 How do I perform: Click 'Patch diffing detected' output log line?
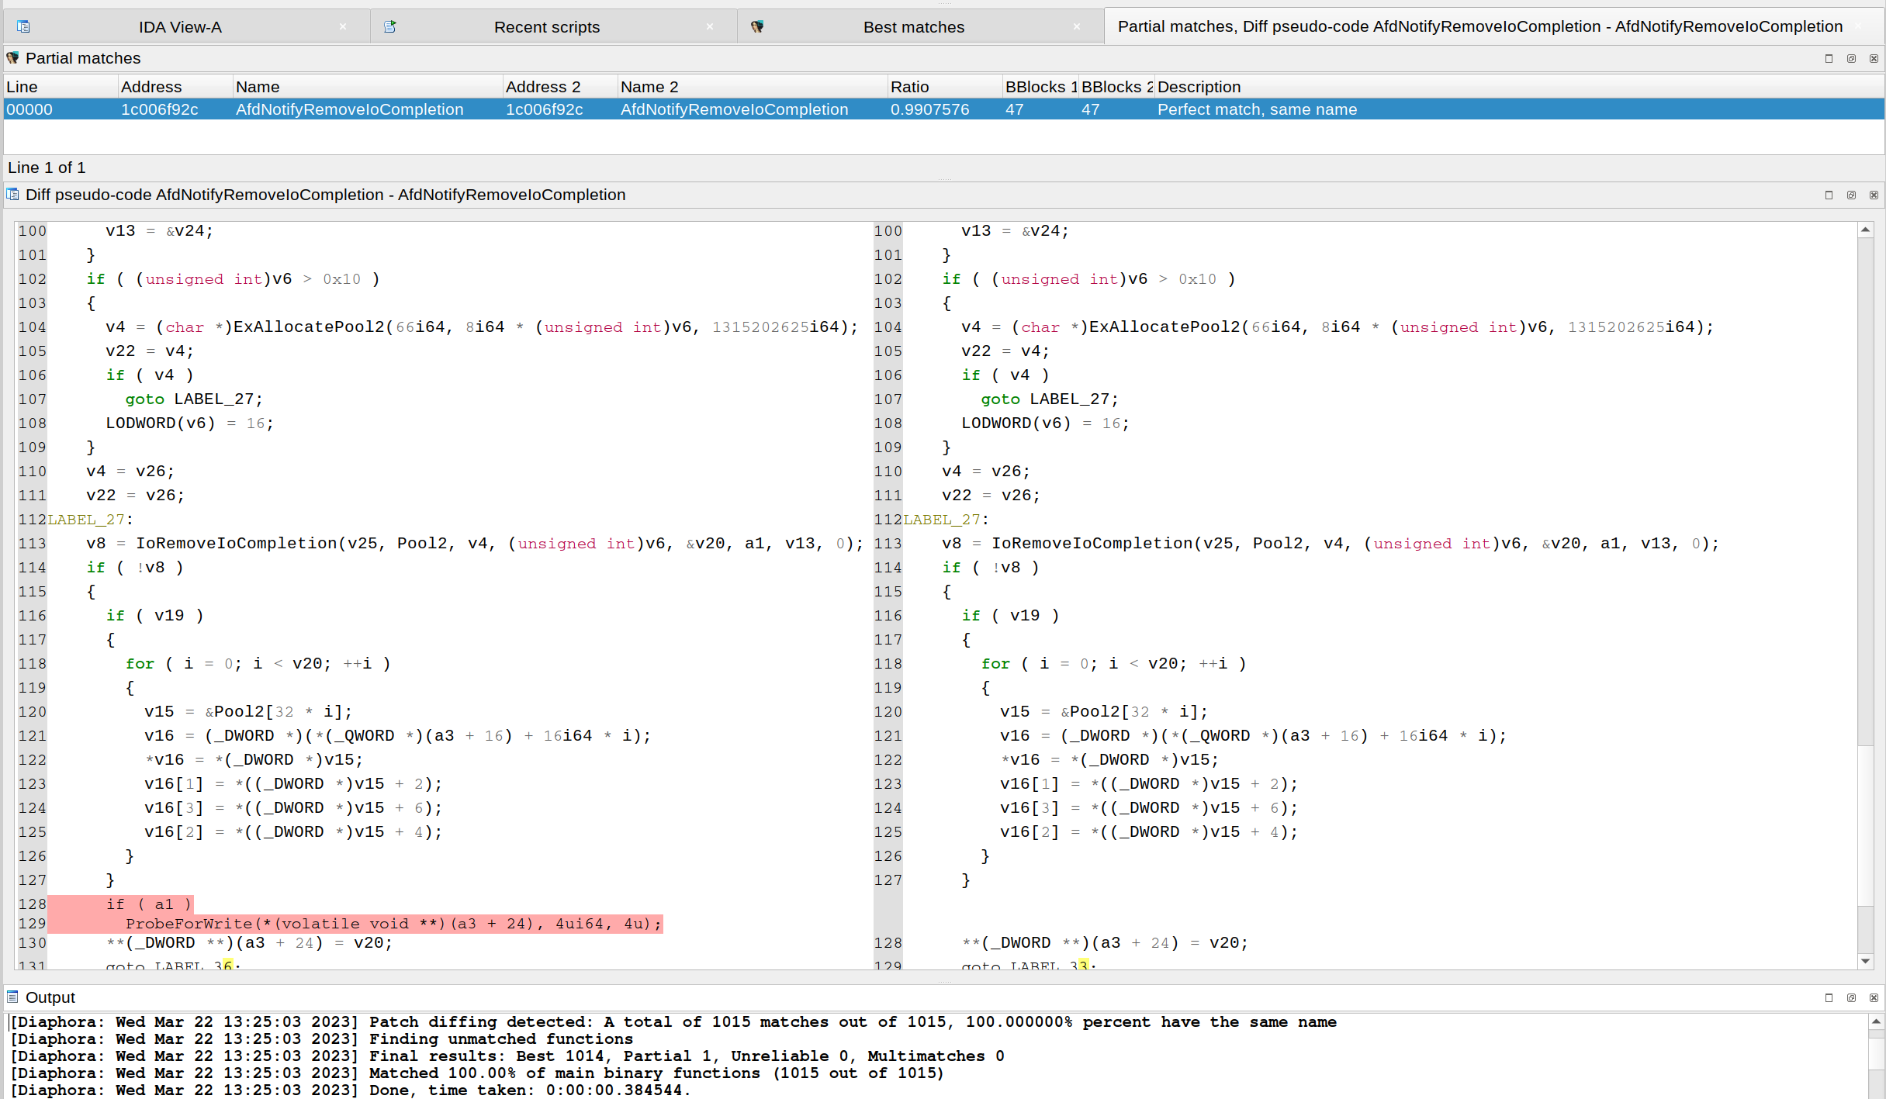click(x=673, y=1022)
